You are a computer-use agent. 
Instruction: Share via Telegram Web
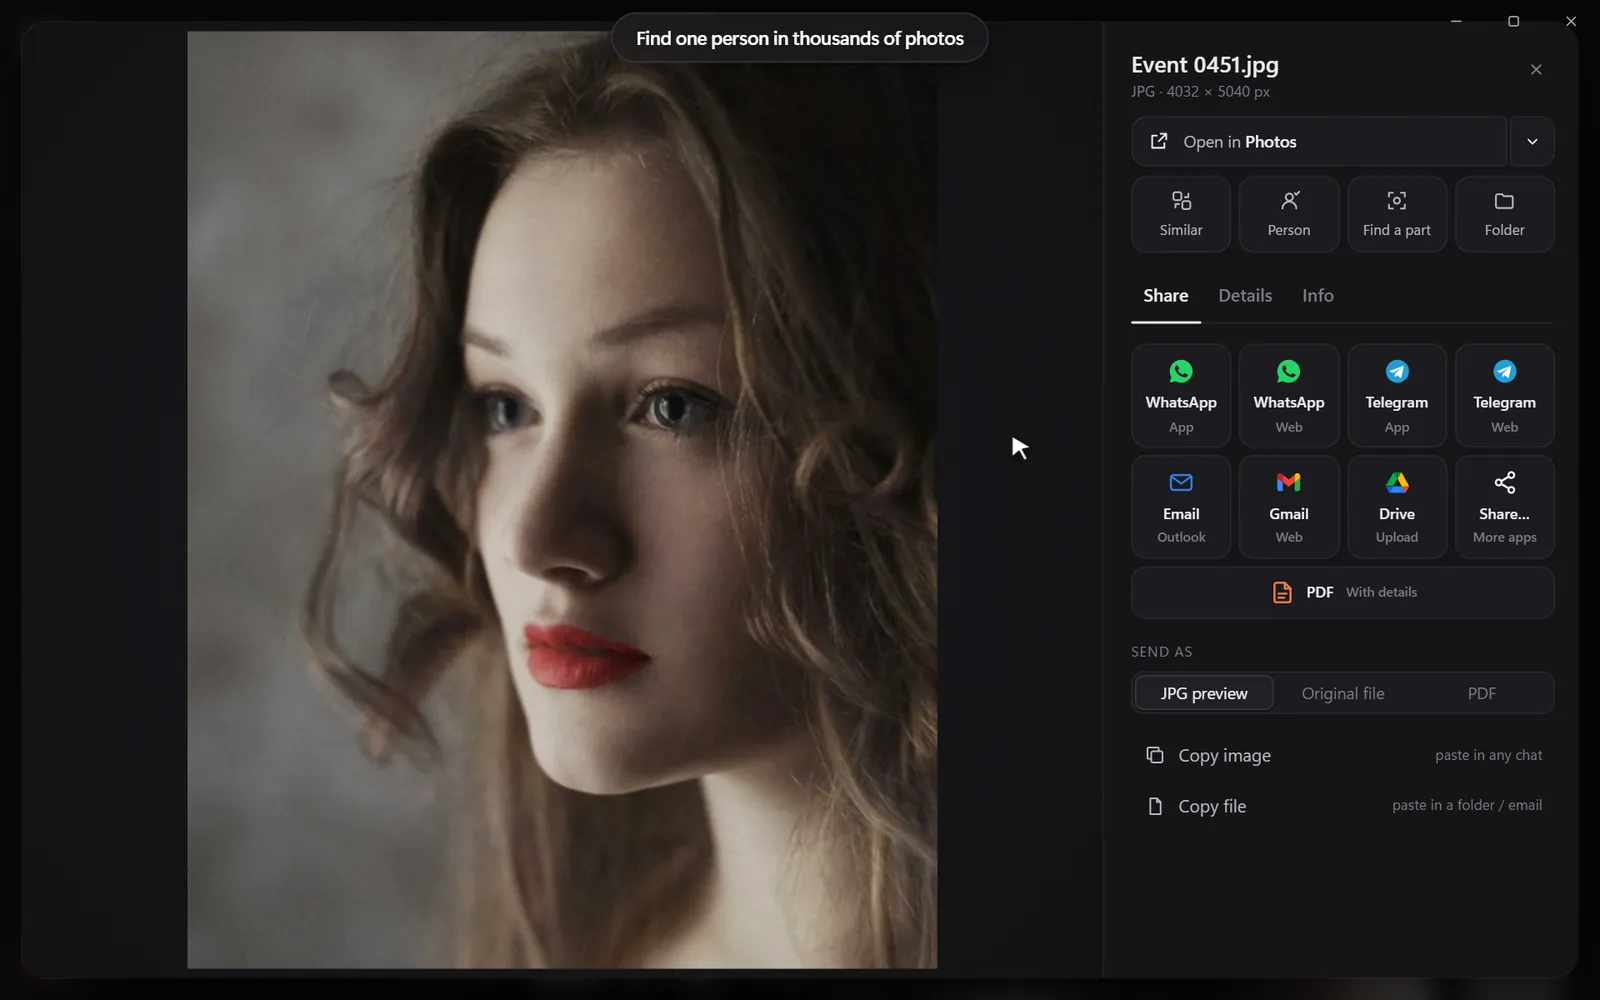pyautogui.click(x=1504, y=395)
